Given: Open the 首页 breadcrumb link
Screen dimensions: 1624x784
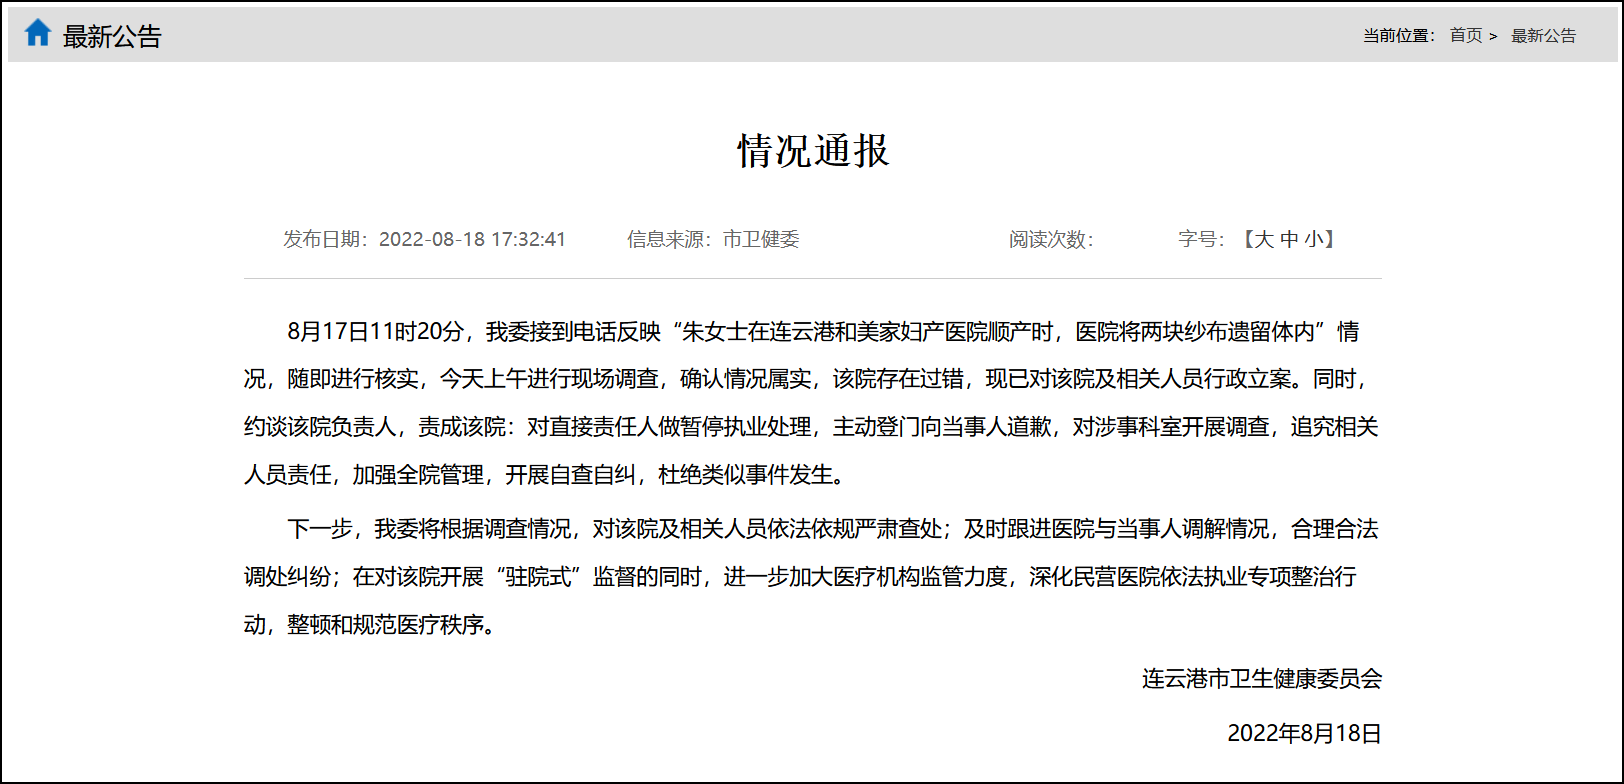Looking at the screenshot, I should [x=1466, y=36].
